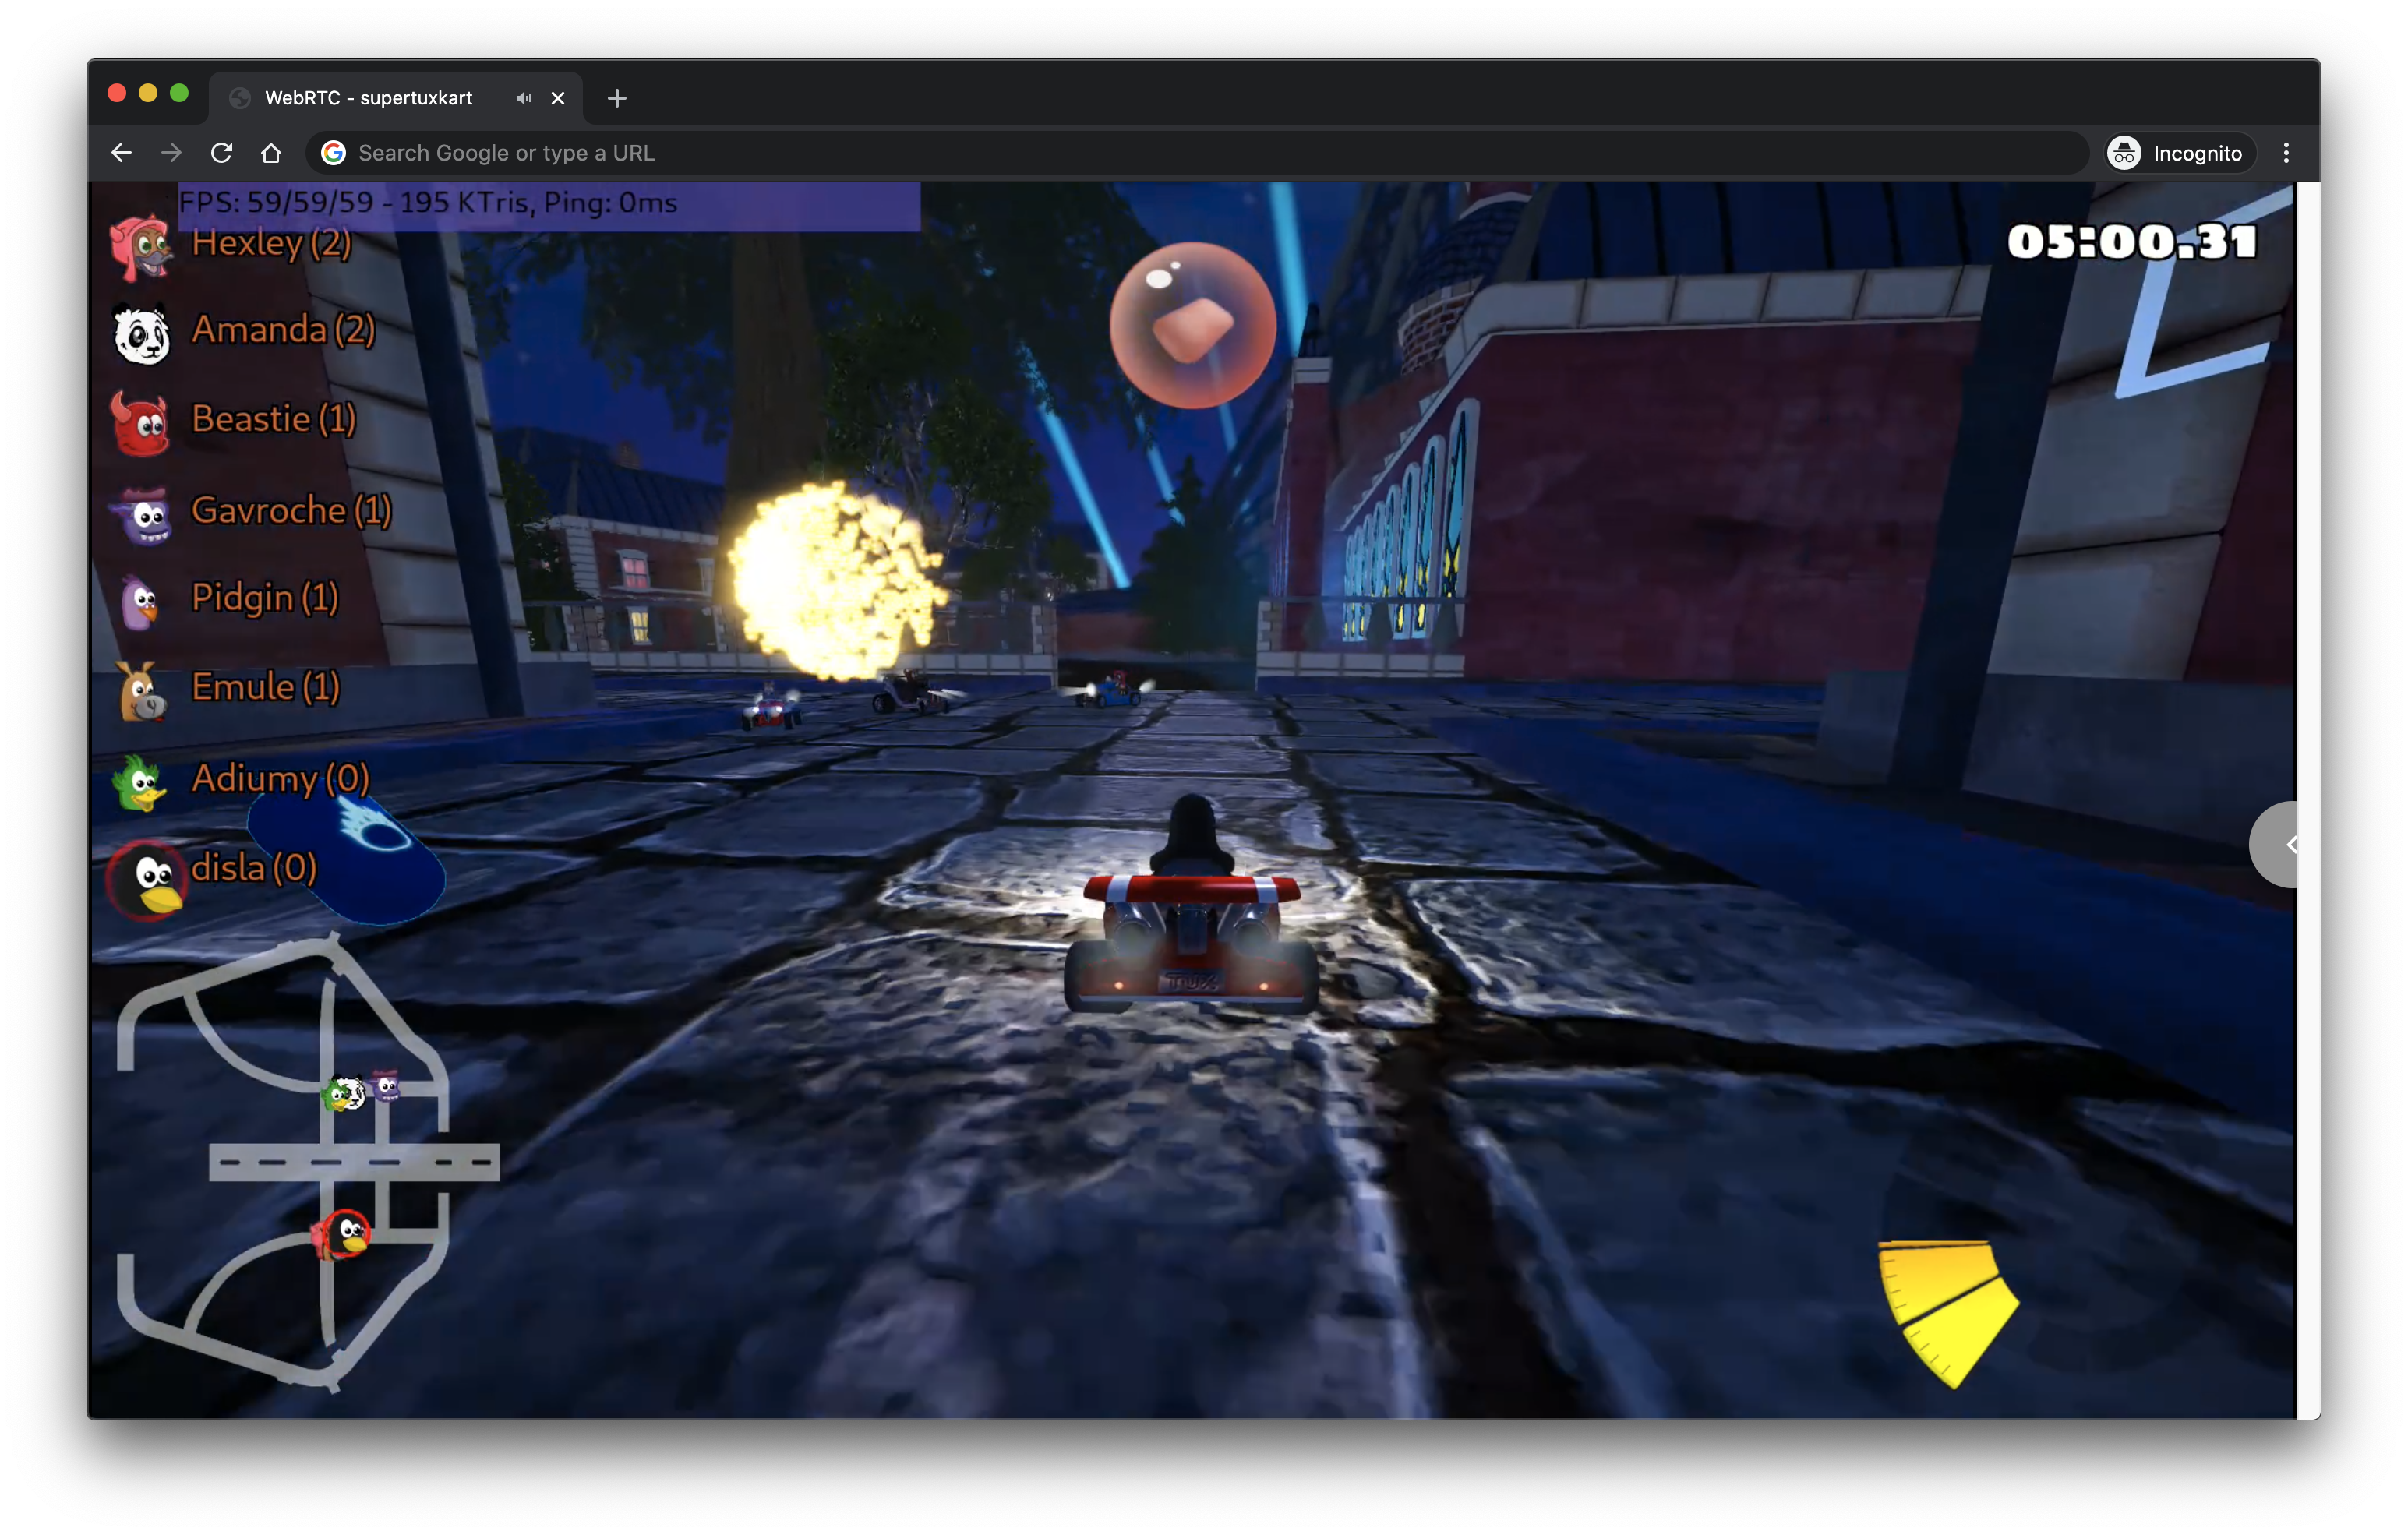
Task: Click the bubblegum powerup item bubble
Action: [x=1192, y=326]
